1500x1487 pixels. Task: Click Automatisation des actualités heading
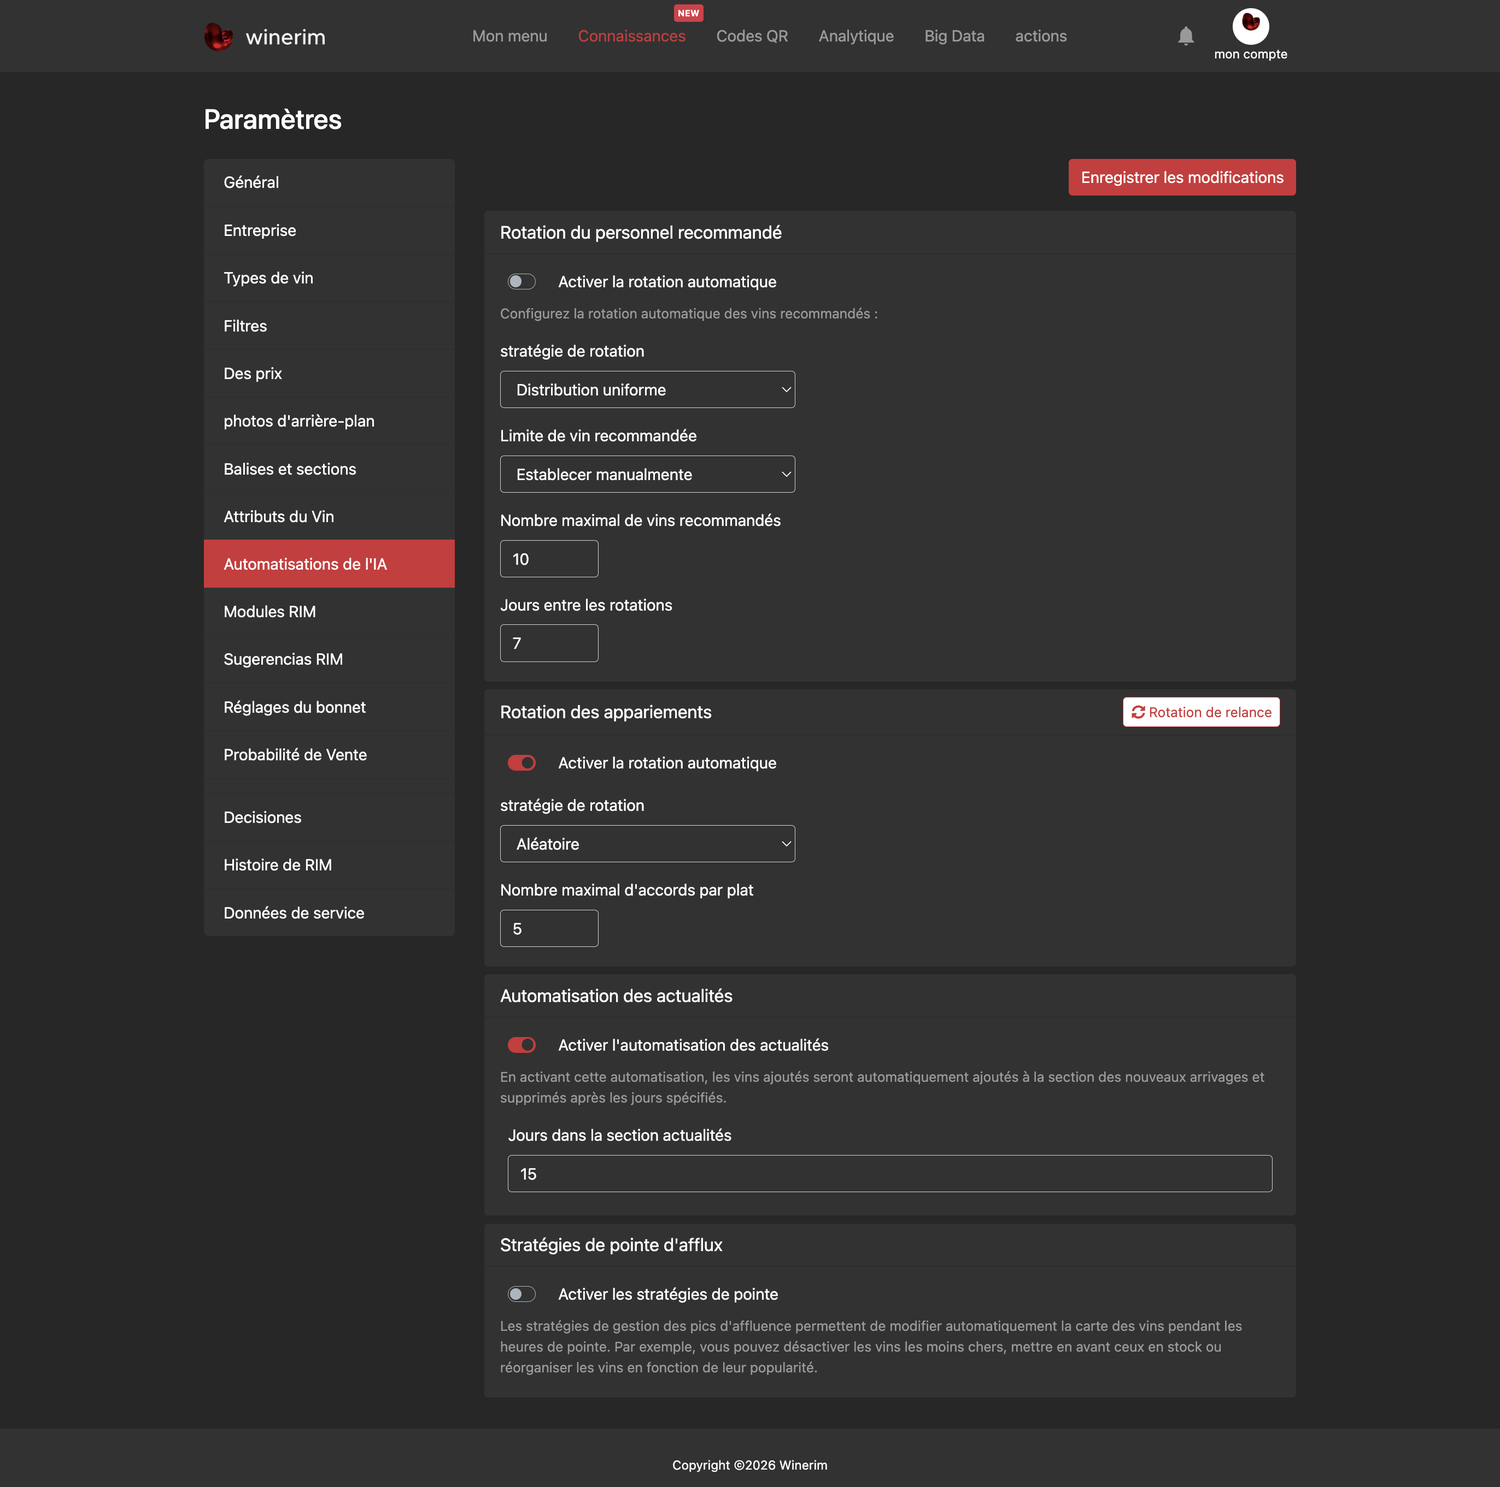click(x=616, y=996)
